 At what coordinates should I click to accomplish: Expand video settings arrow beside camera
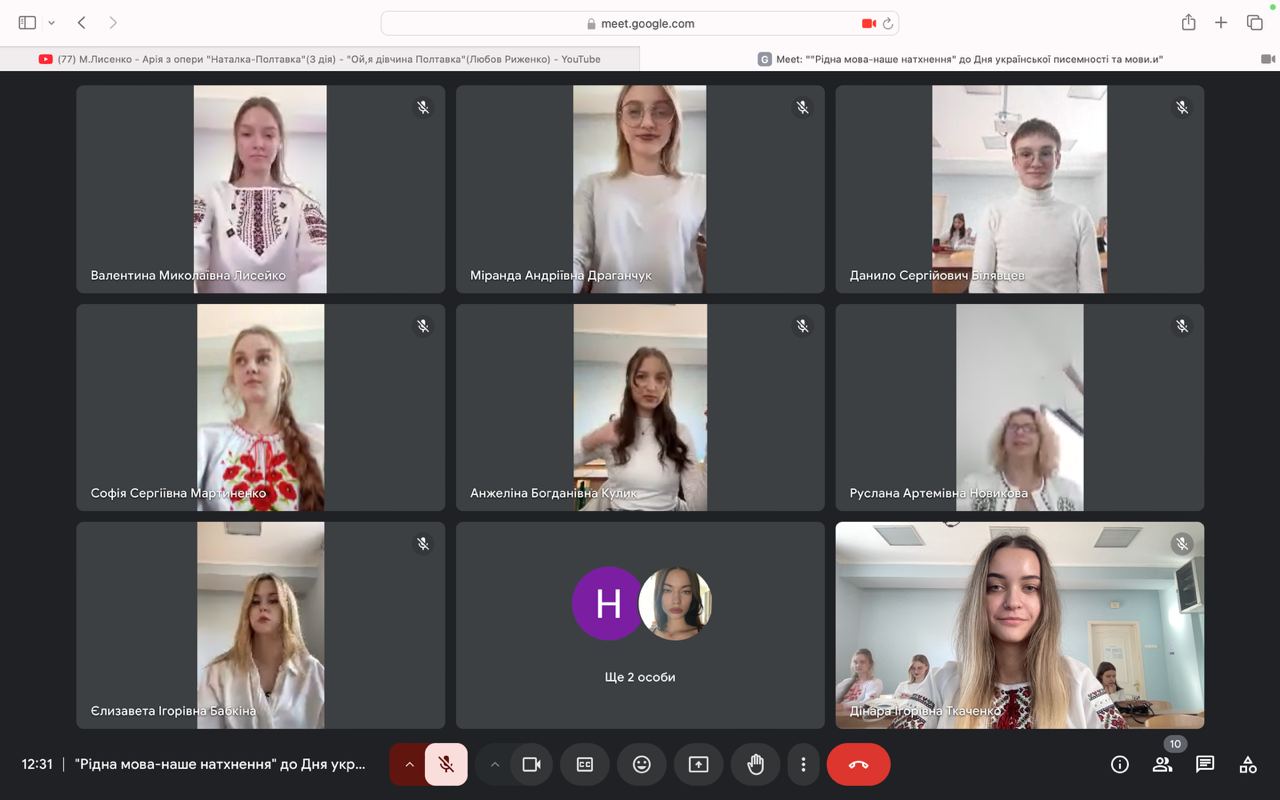pos(494,765)
